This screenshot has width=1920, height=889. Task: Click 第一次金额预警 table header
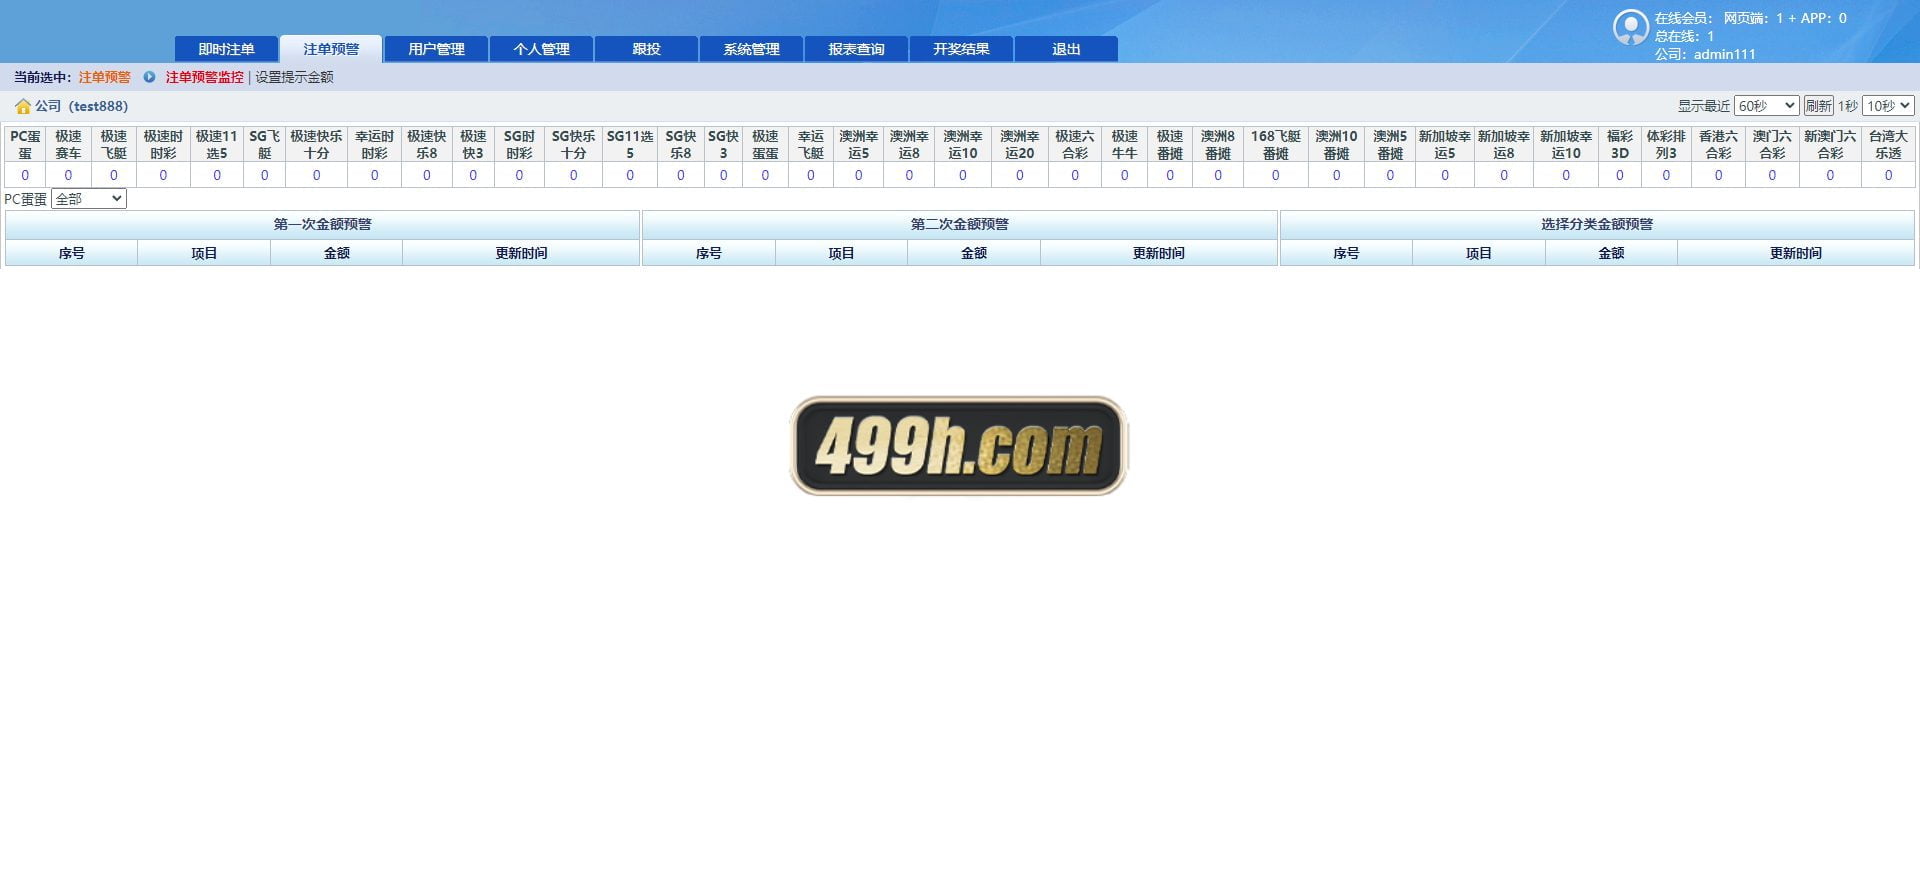(322, 224)
